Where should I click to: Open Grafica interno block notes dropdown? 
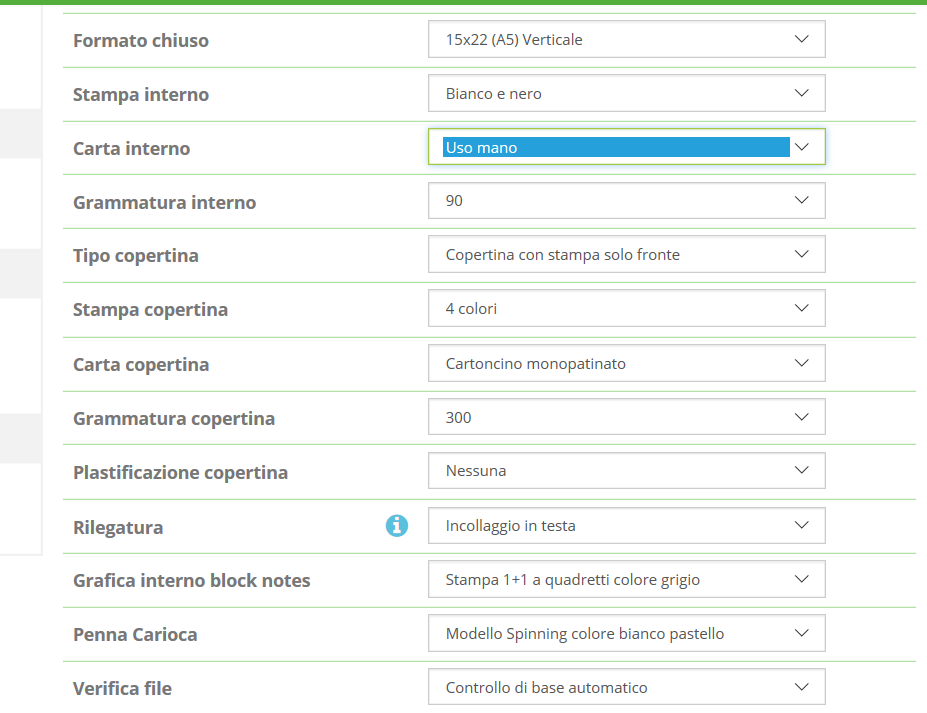626,580
